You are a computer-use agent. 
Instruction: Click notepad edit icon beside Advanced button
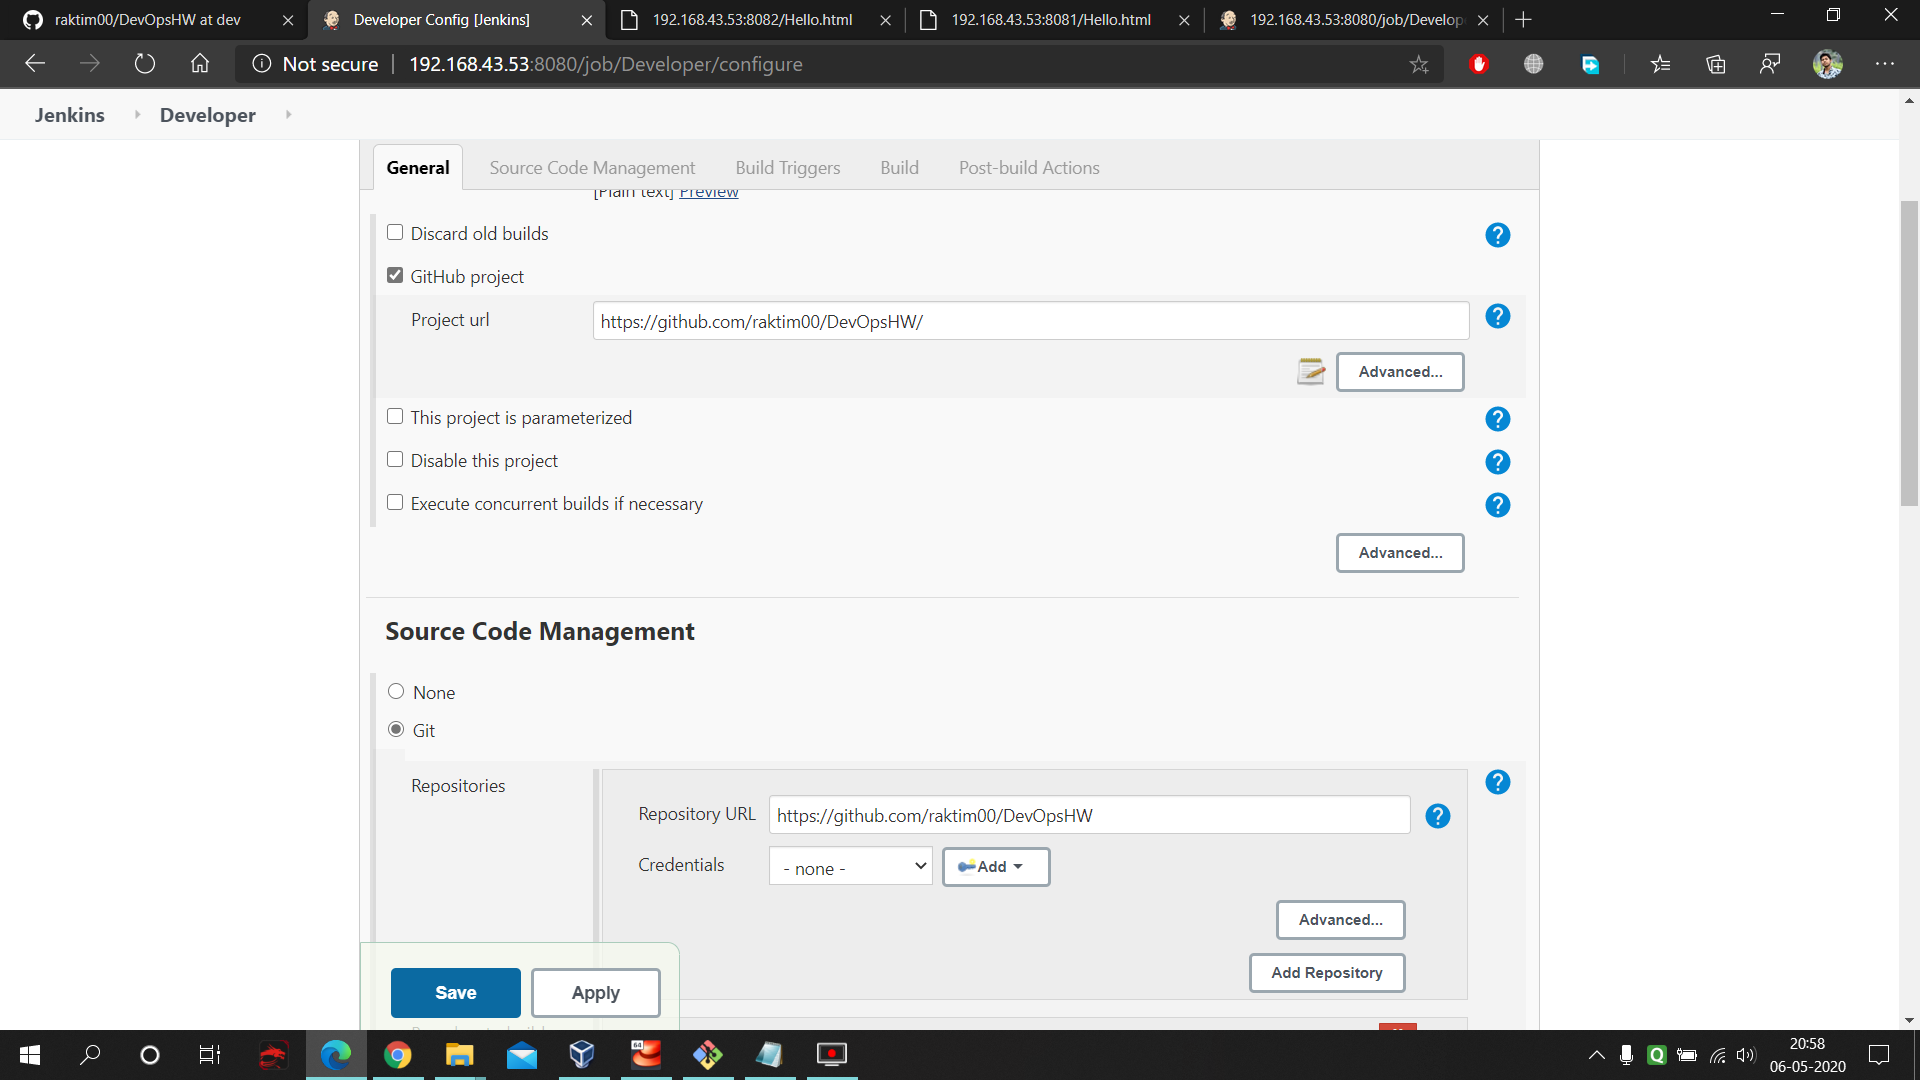(1310, 372)
